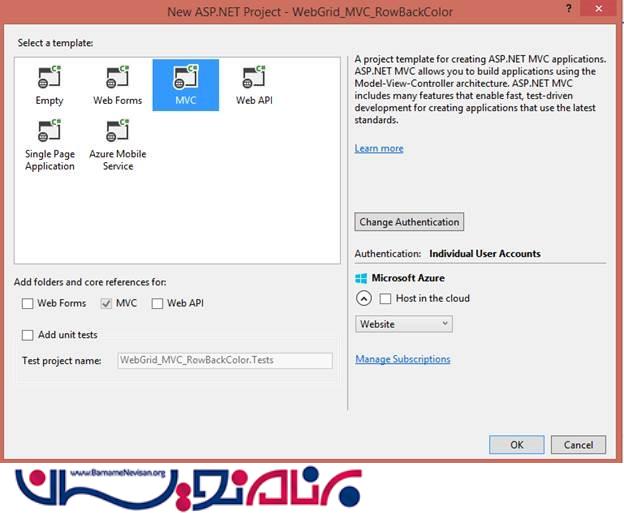Open the Learn more link
This screenshot has height=513, width=624.
[379, 148]
